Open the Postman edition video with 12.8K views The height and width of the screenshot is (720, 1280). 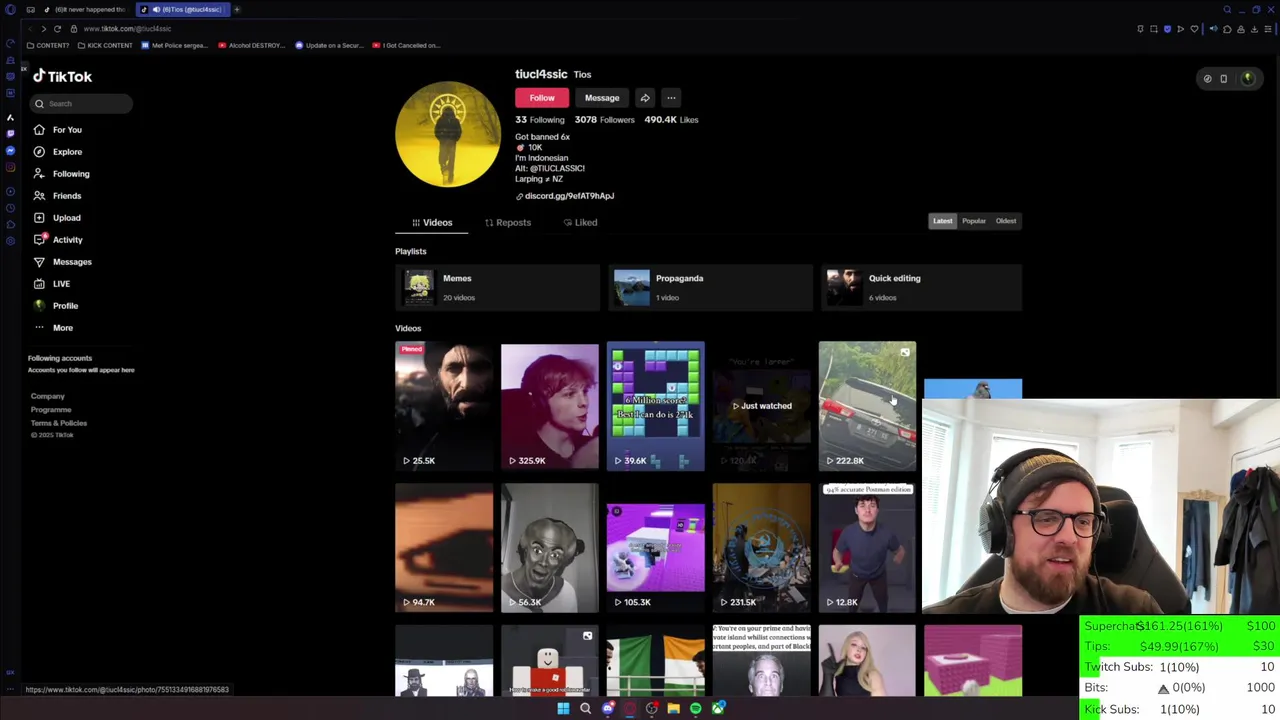coord(867,548)
